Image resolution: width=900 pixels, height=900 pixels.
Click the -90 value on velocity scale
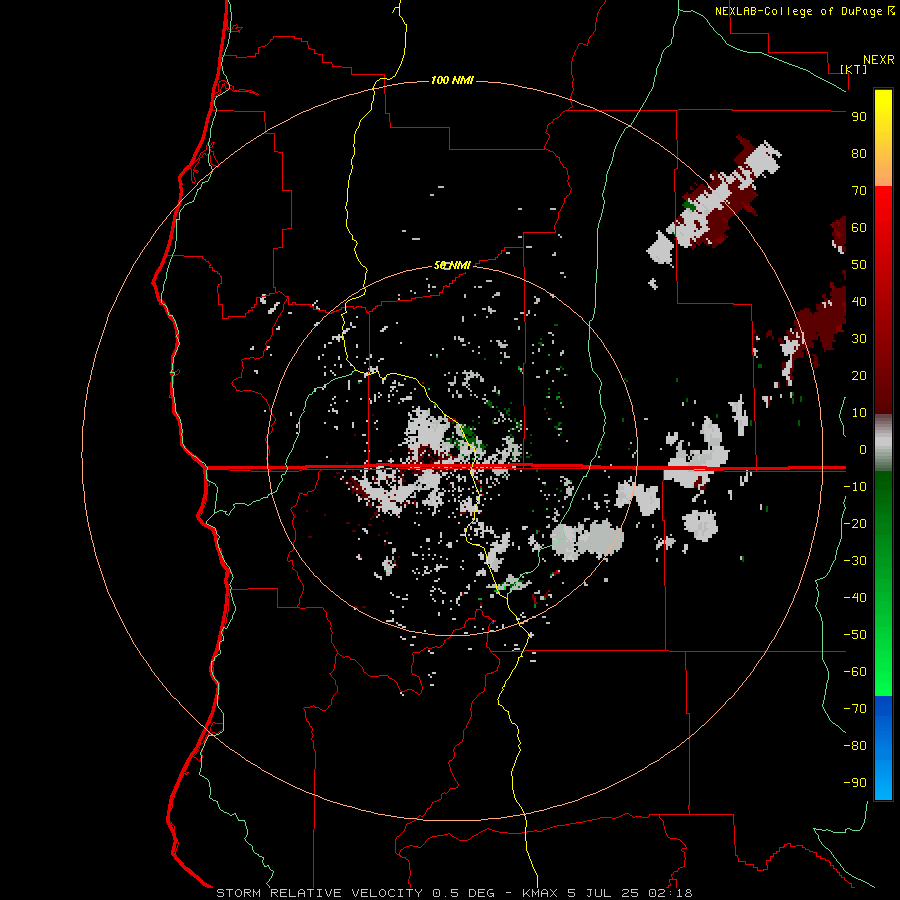[855, 783]
